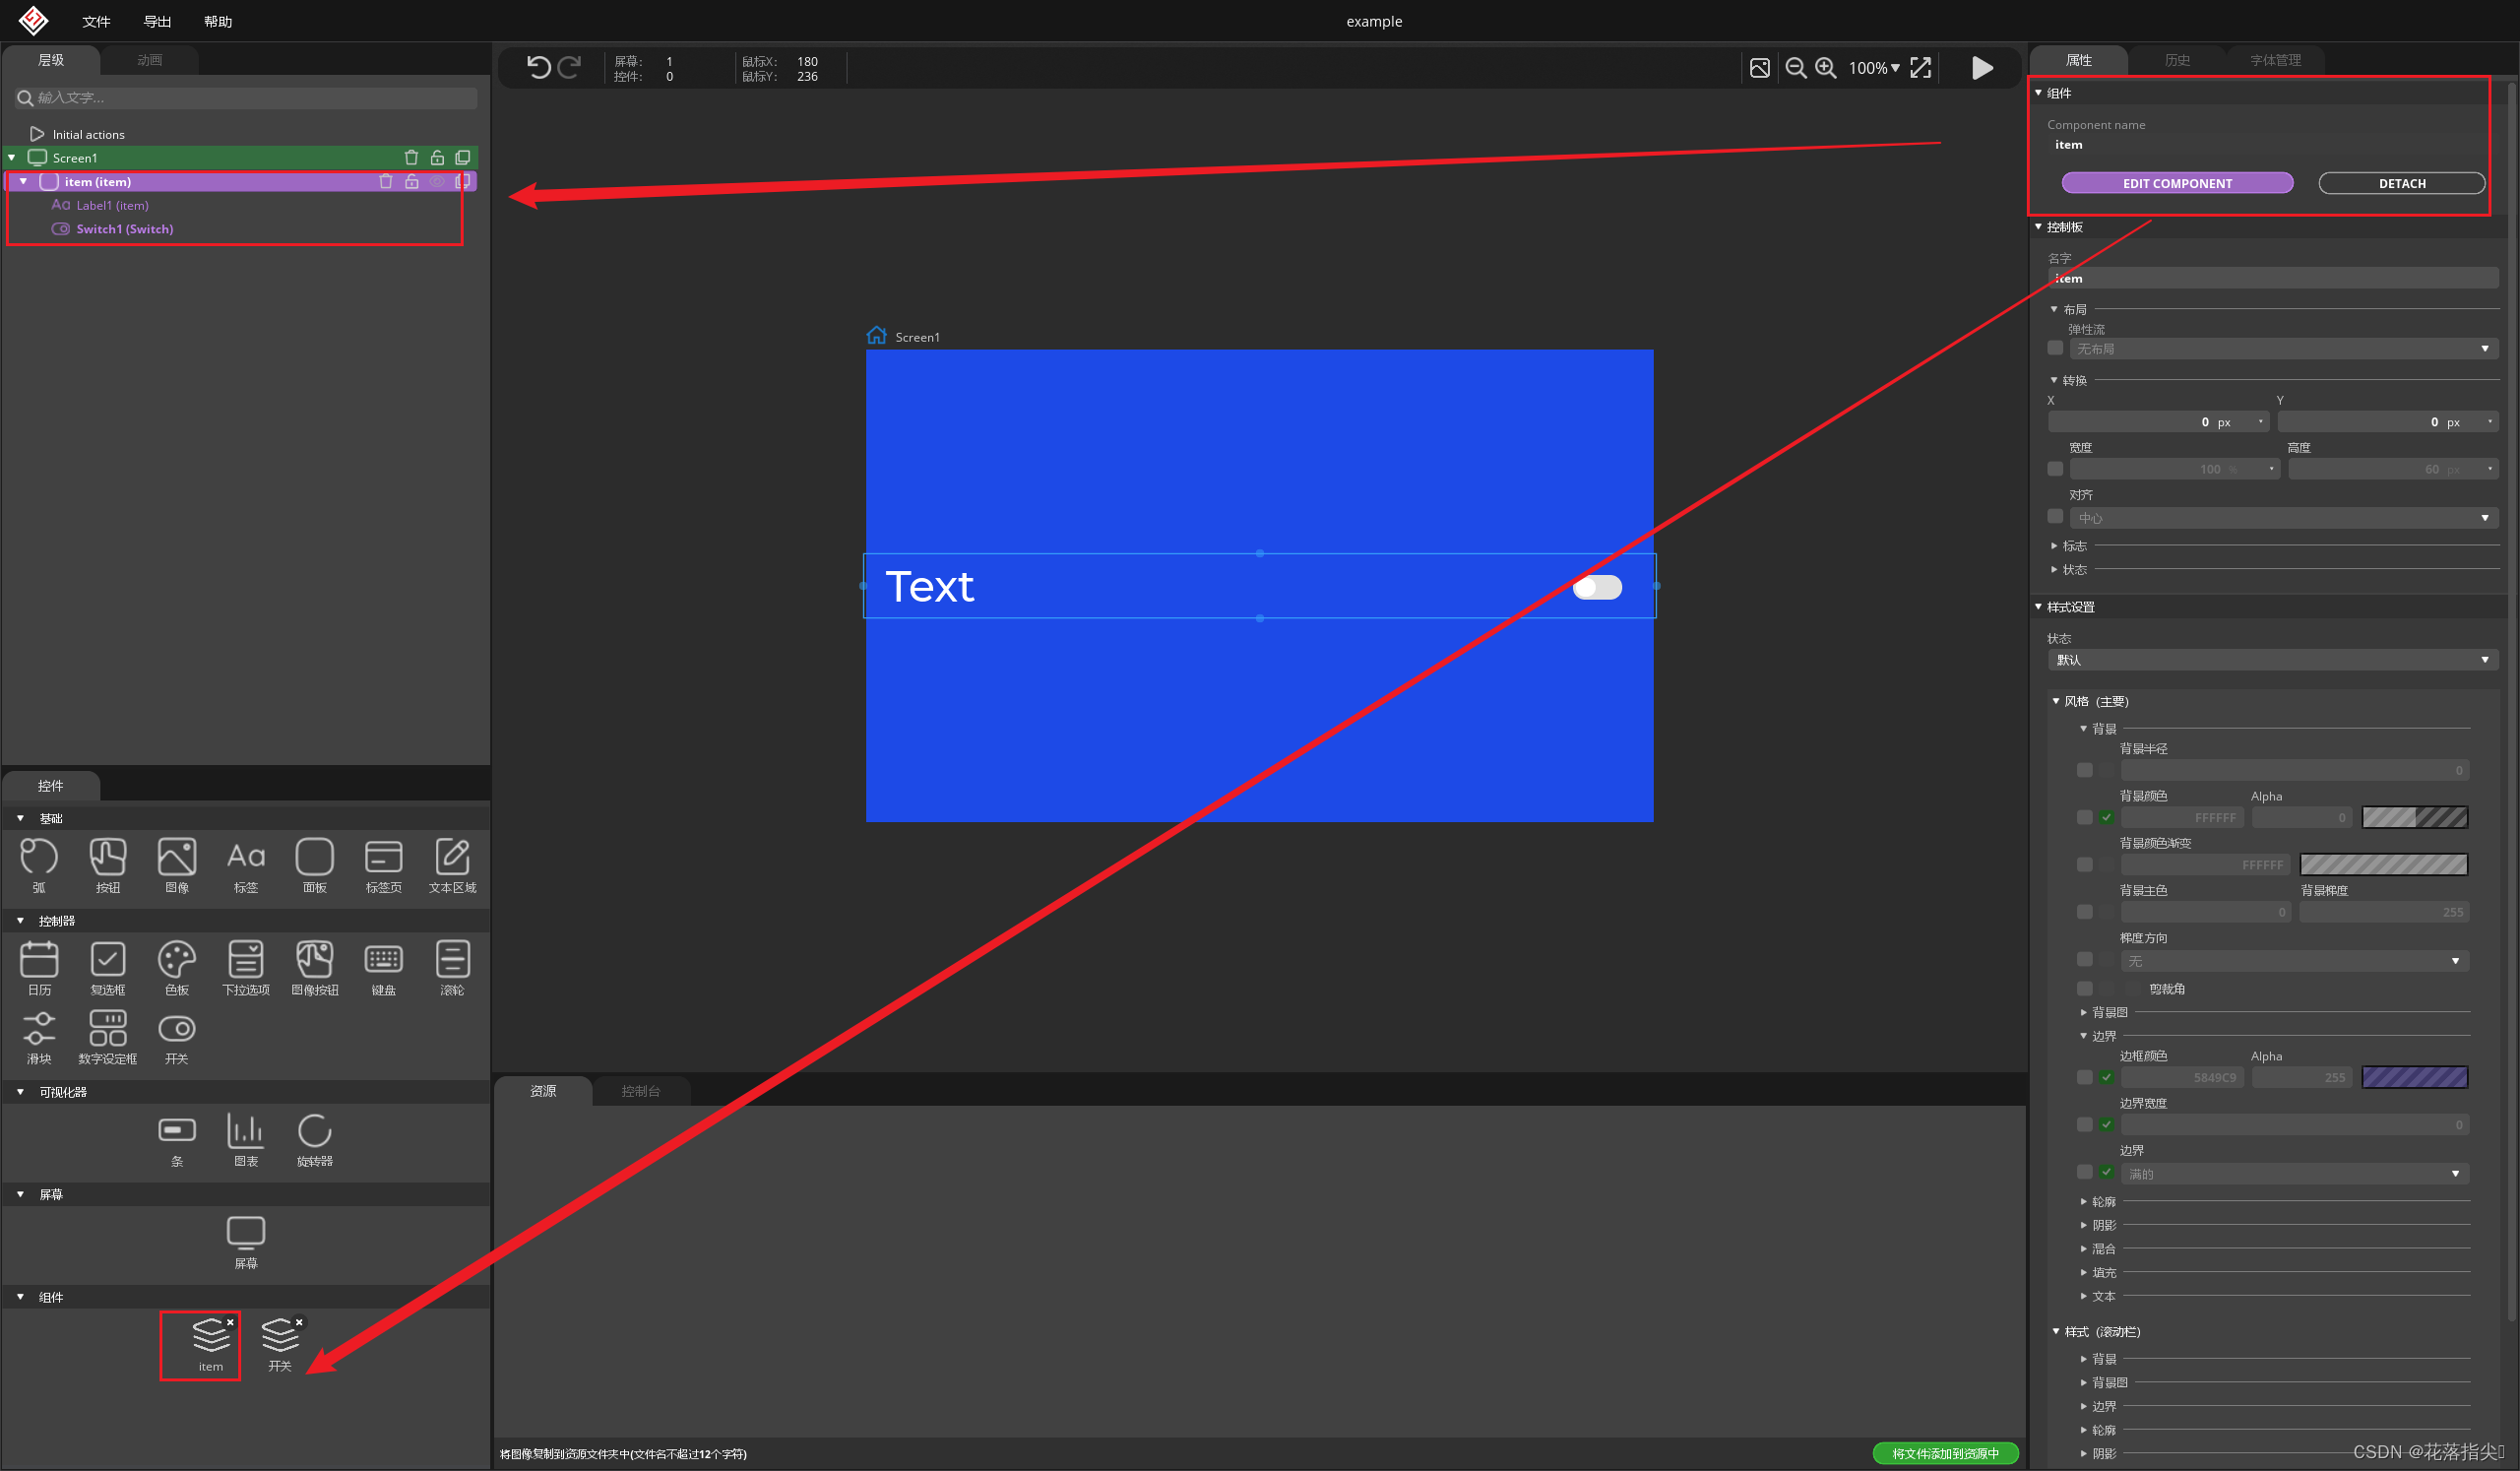Select the Slider (滑块) widget icon
This screenshot has width=2520, height=1471.
coord(39,1029)
